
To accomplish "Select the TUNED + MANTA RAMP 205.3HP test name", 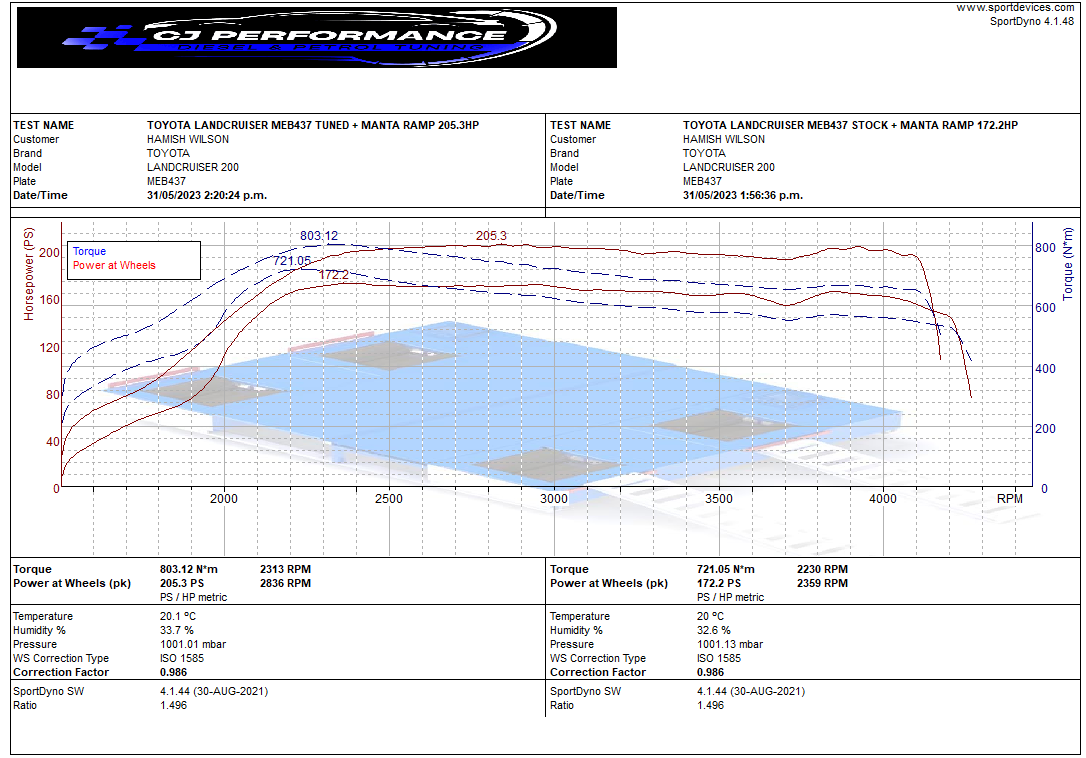I will pos(313,125).
